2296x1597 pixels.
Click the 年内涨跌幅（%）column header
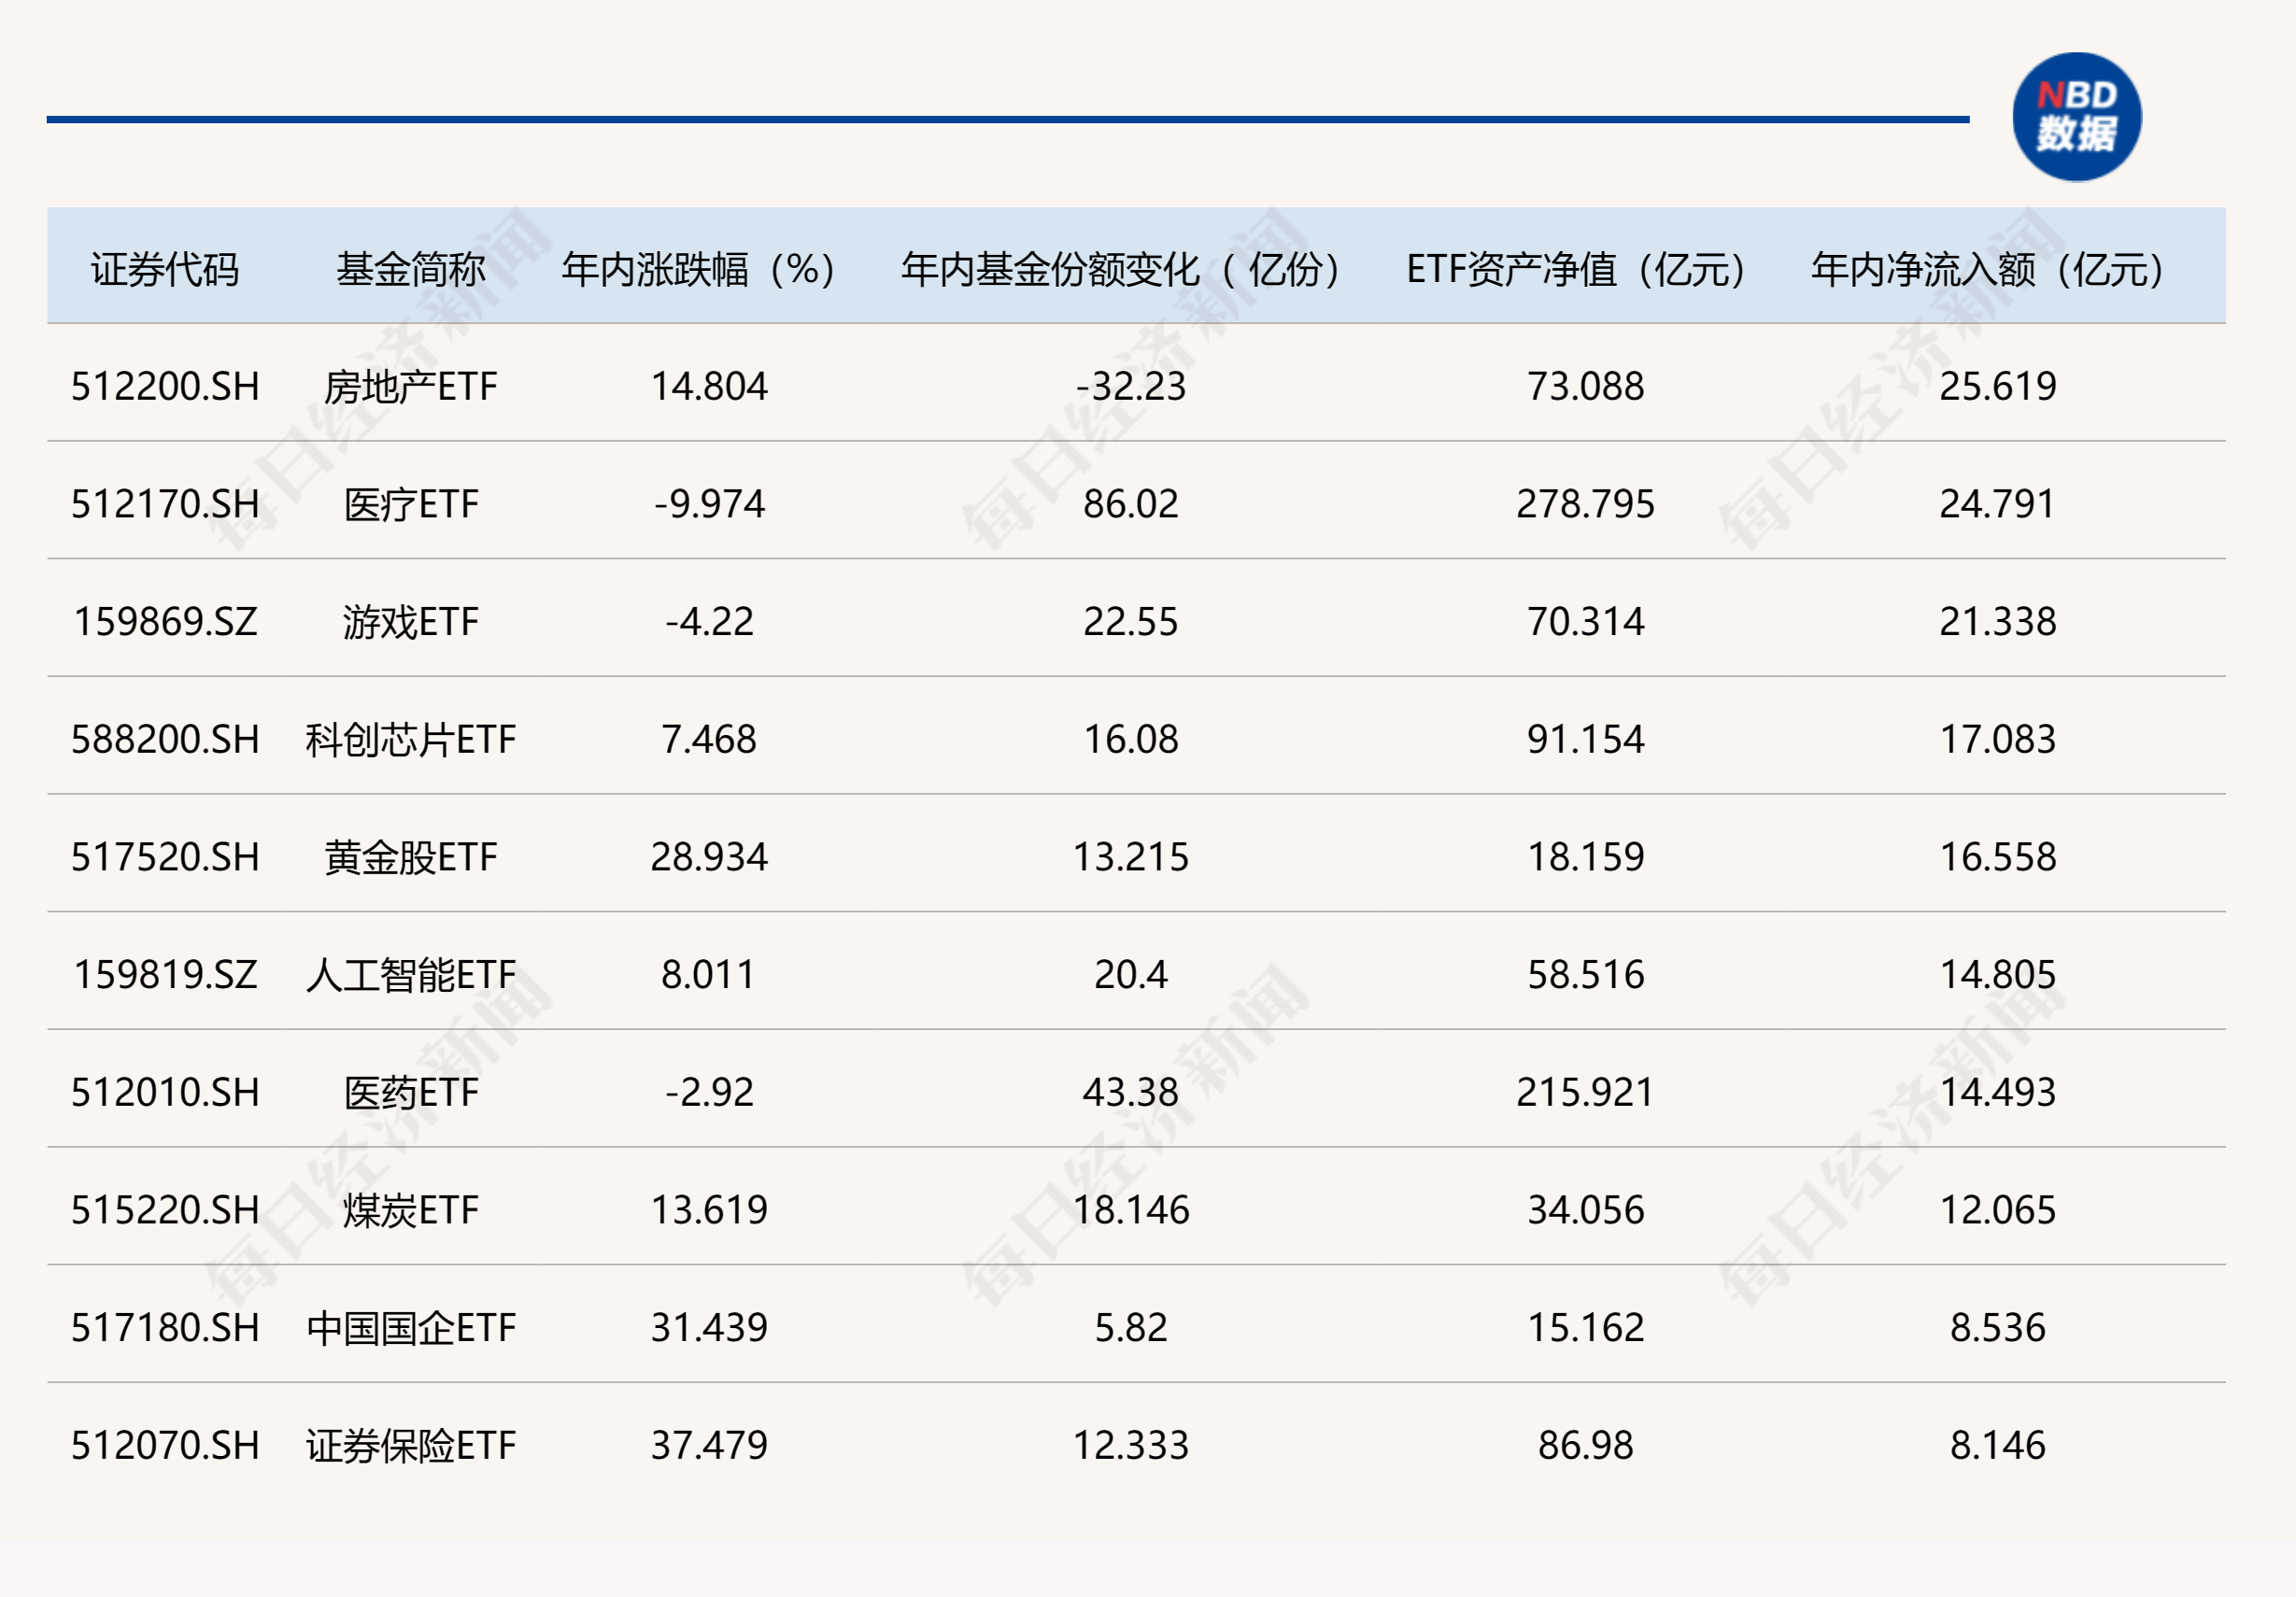coord(698,264)
